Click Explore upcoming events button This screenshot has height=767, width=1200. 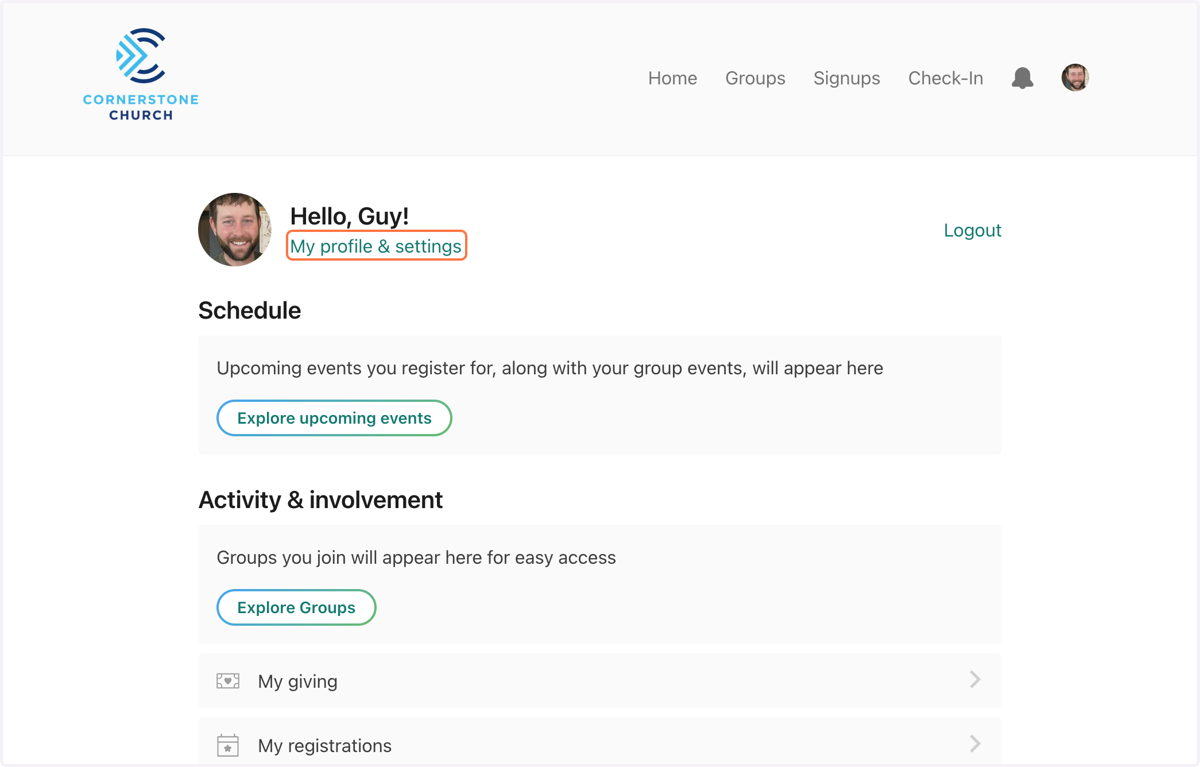[334, 418]
